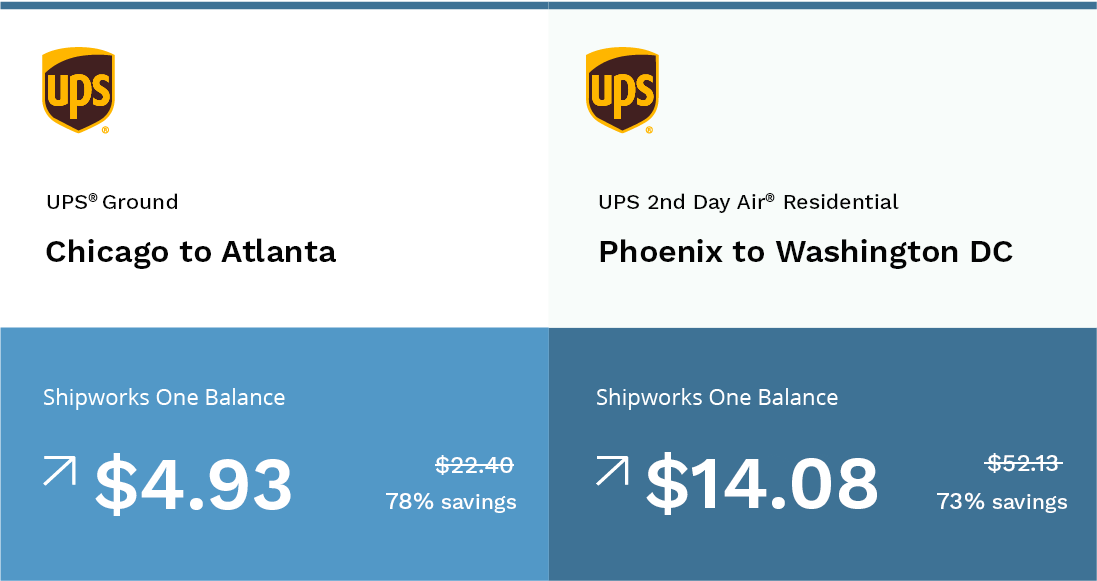
Task: Click the crossed-out $52.13 price
Action: tap(1024, 463)
